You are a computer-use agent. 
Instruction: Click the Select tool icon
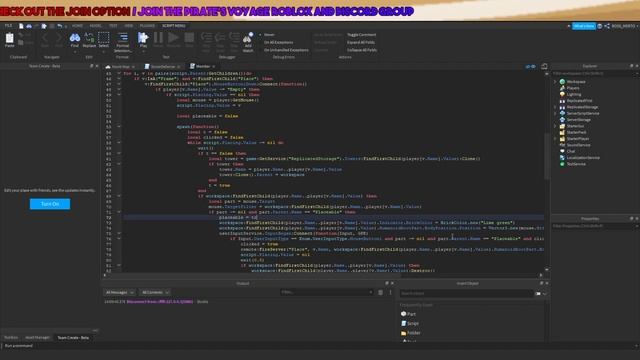click(104, 38)
